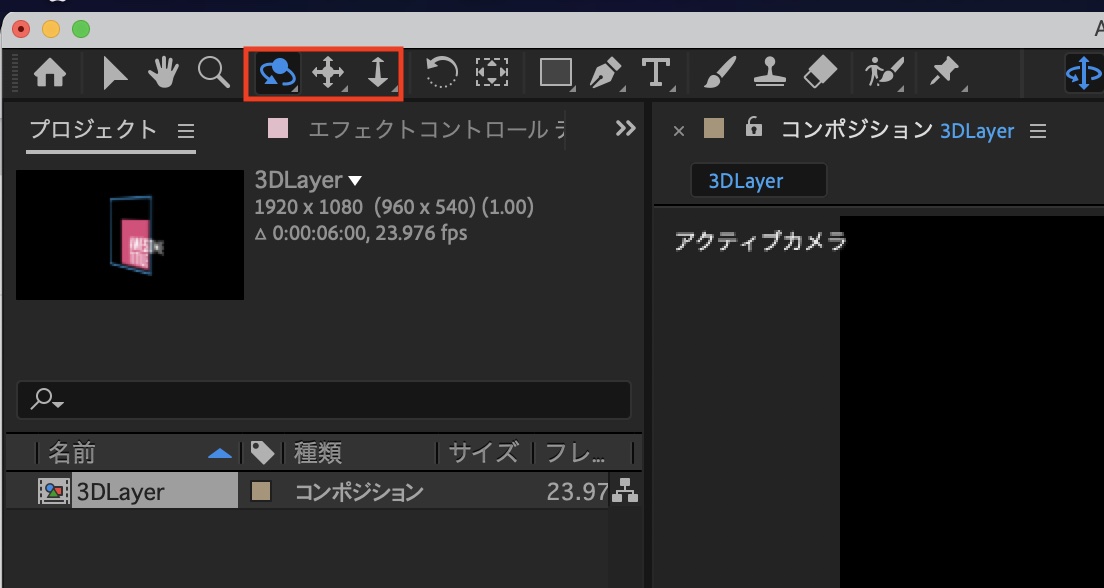The width and height of the screenshot is (1104, 588).
Task: Click the project preview thumbnail
Action: click(x=130, y=234)
